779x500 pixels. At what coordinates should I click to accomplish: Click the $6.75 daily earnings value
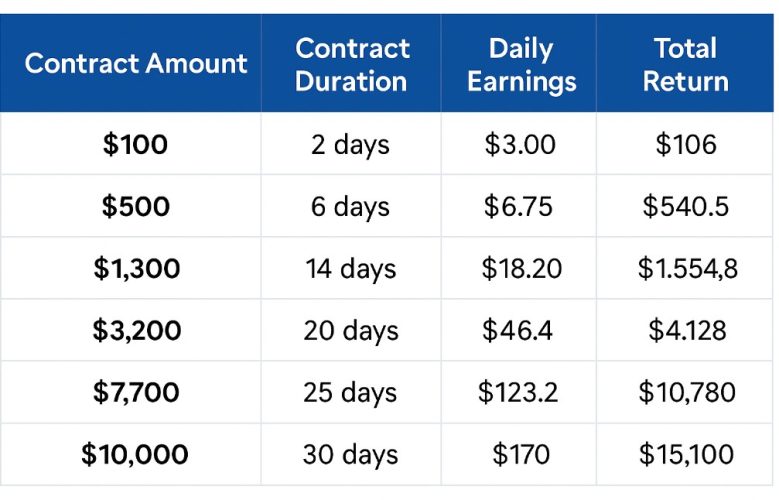click(x=520, y=207)
